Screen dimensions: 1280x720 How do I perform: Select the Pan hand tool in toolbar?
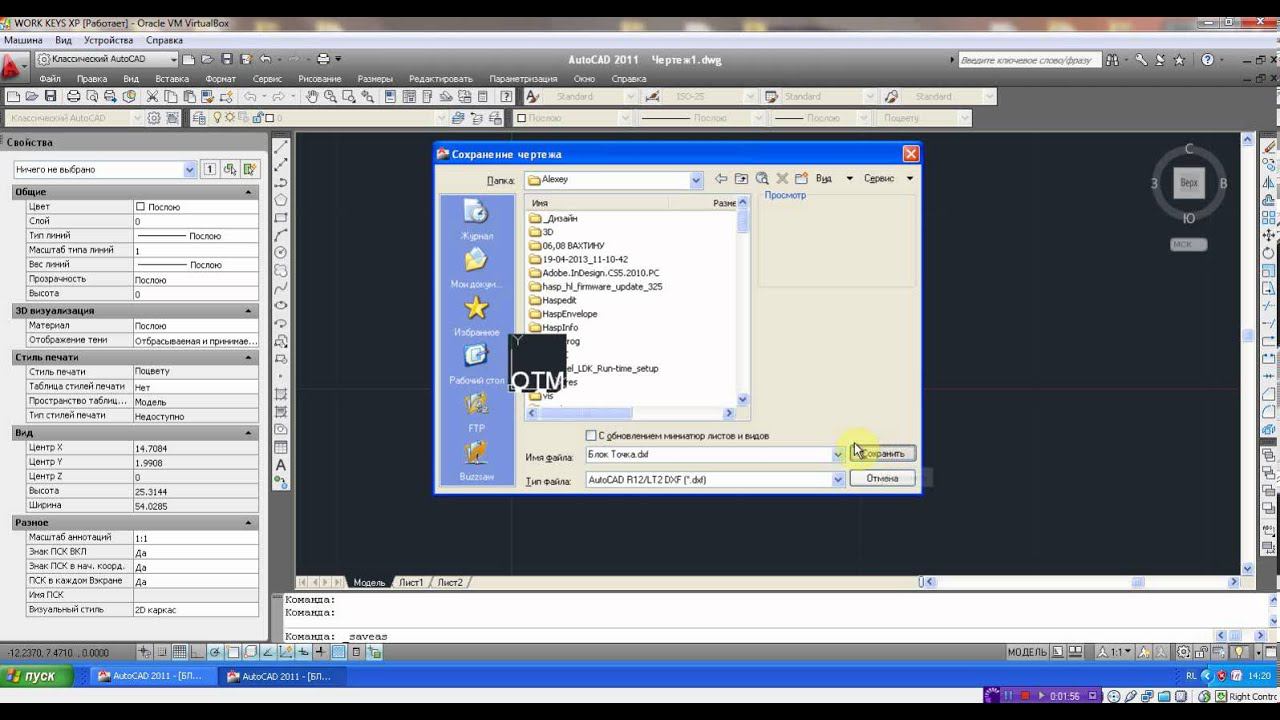(x=312, y=97)
